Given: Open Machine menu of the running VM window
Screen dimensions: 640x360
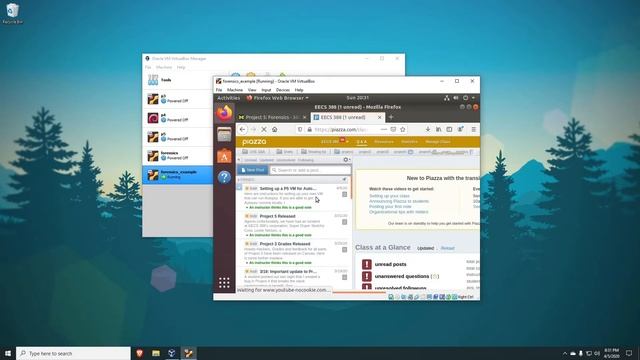Looking at the screenshot, I should coord(235,90).
